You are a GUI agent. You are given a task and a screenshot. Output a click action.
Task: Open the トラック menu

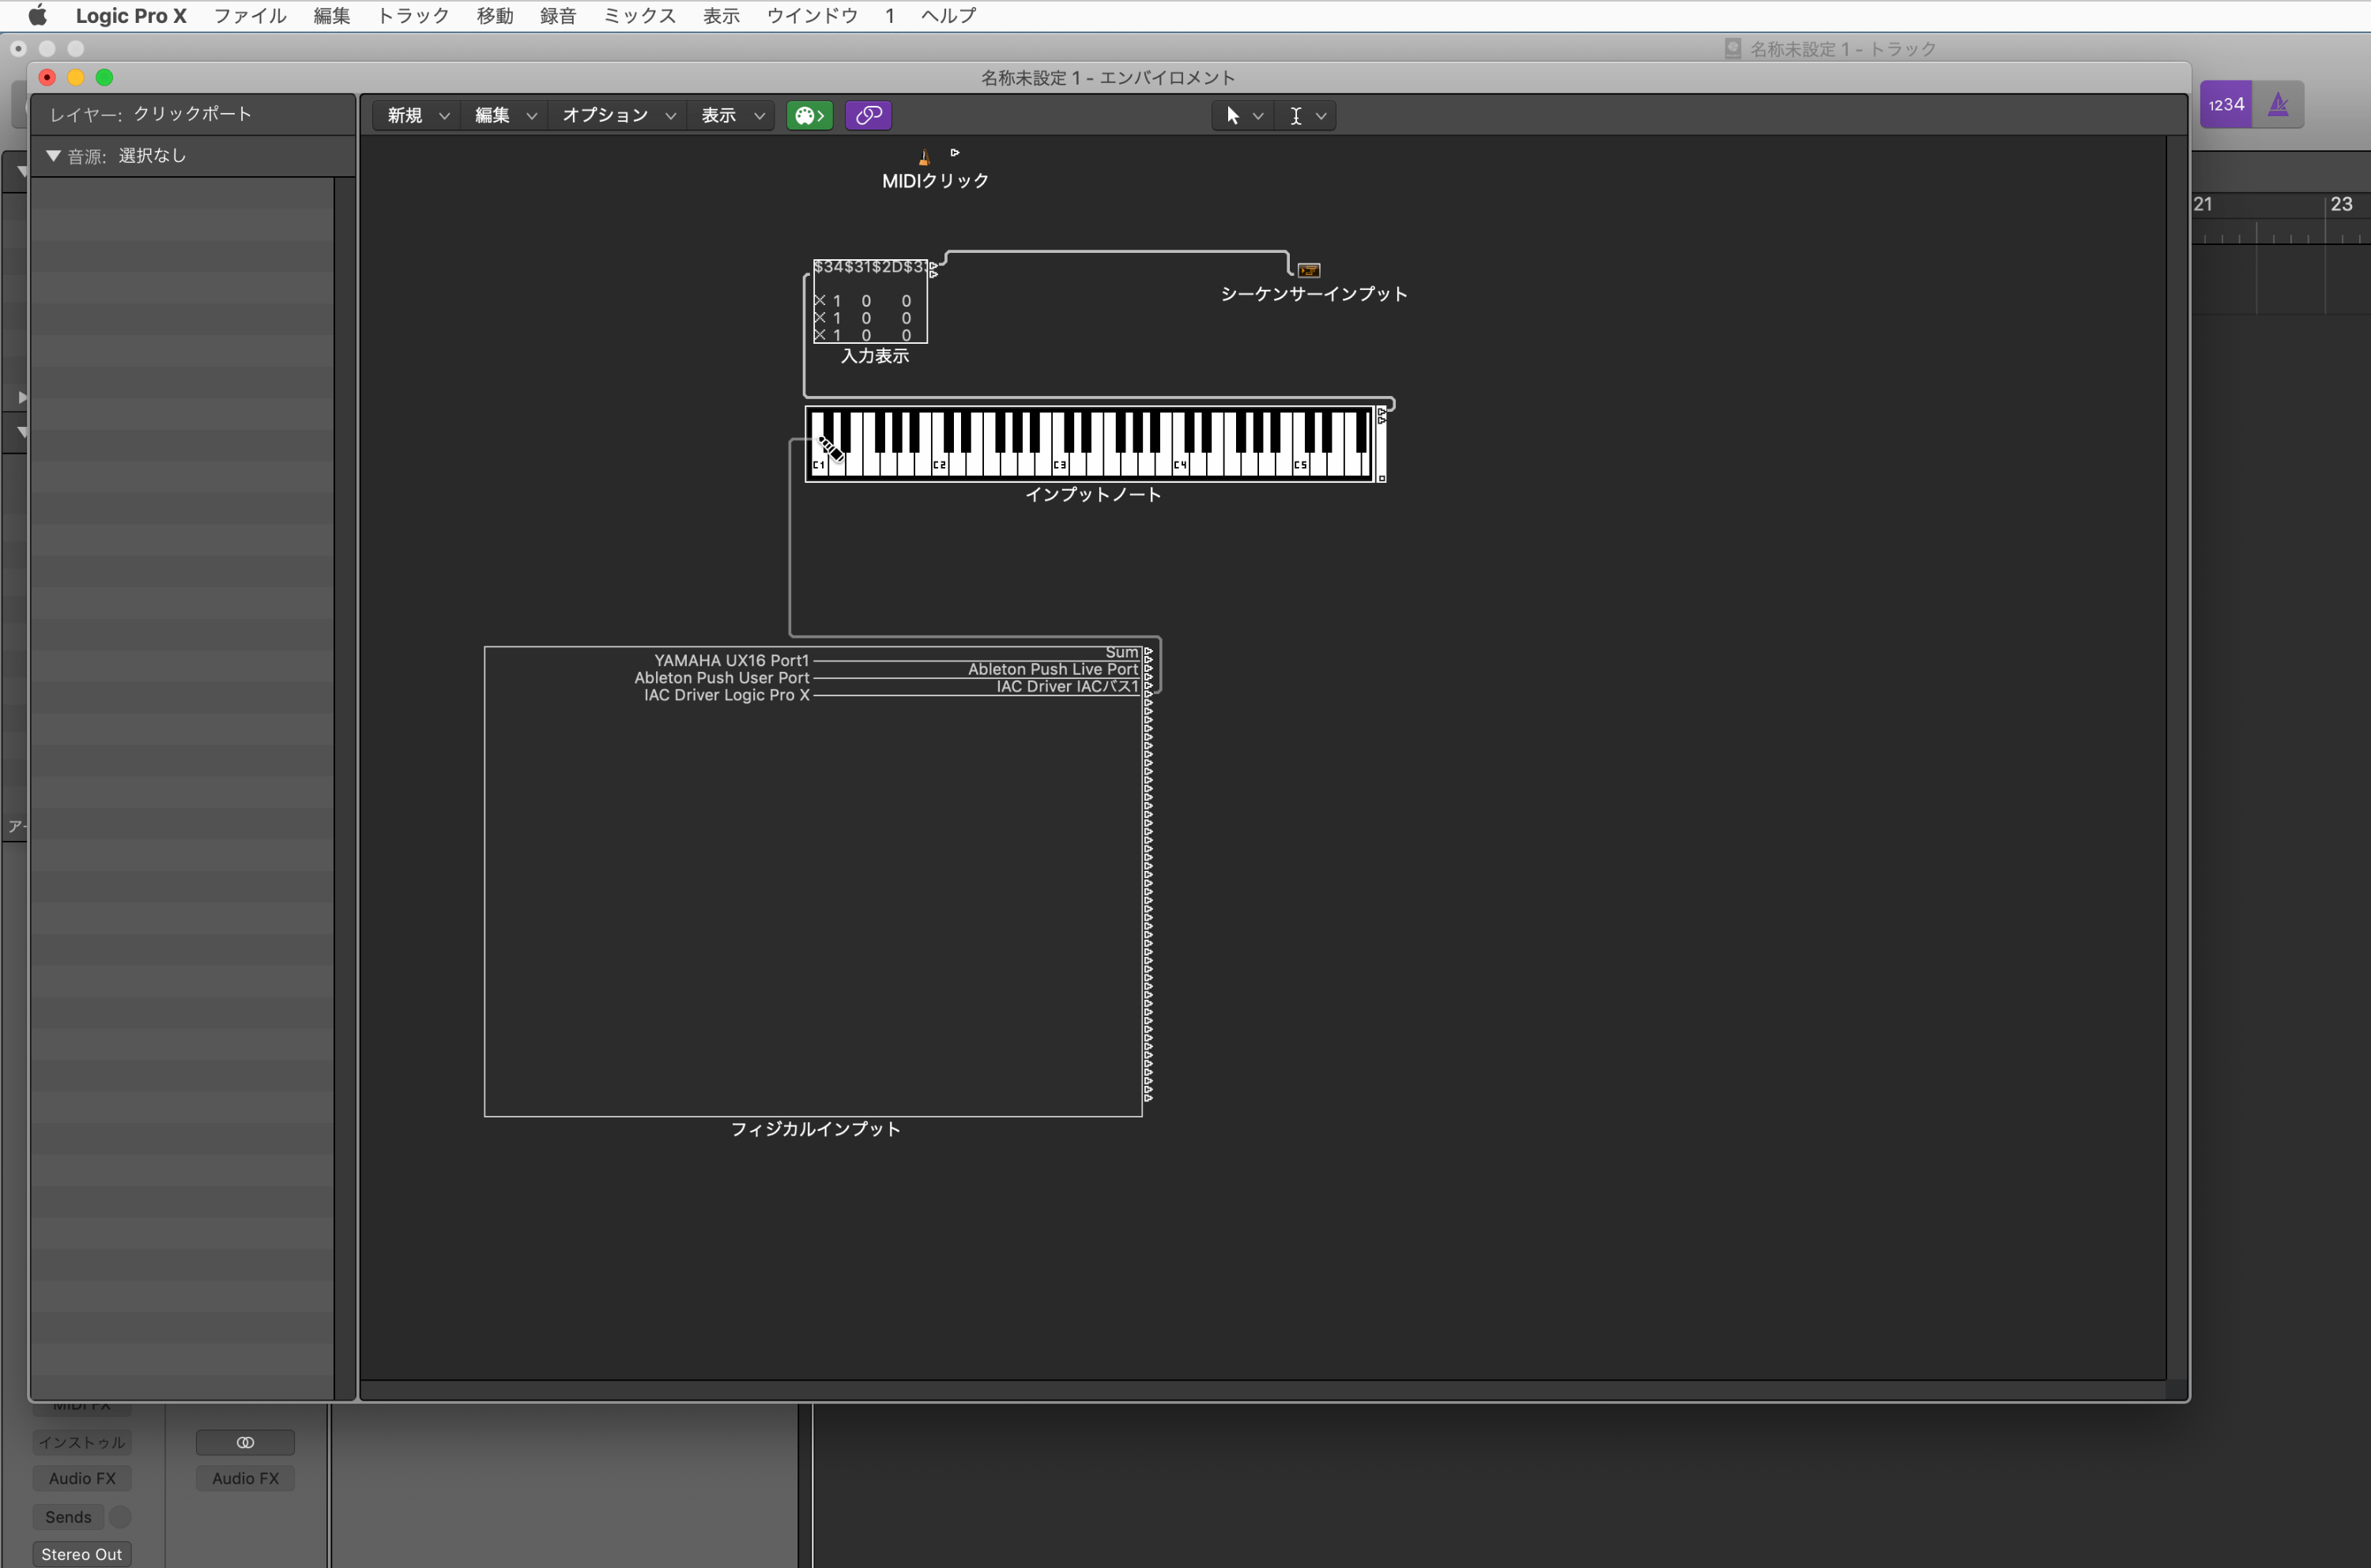coord(413,15)
